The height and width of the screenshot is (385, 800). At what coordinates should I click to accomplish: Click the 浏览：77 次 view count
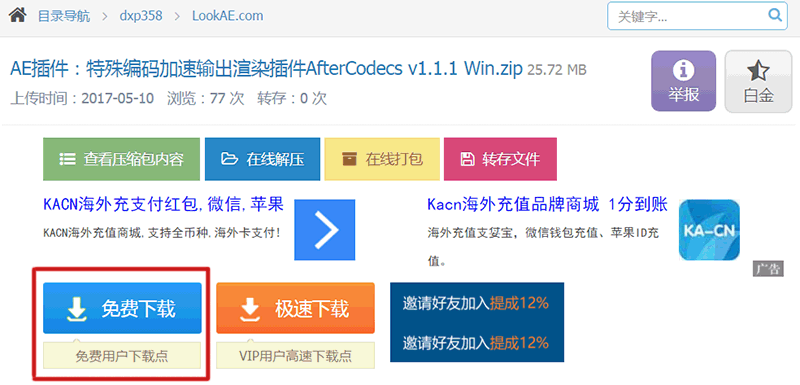pos(206,98)
